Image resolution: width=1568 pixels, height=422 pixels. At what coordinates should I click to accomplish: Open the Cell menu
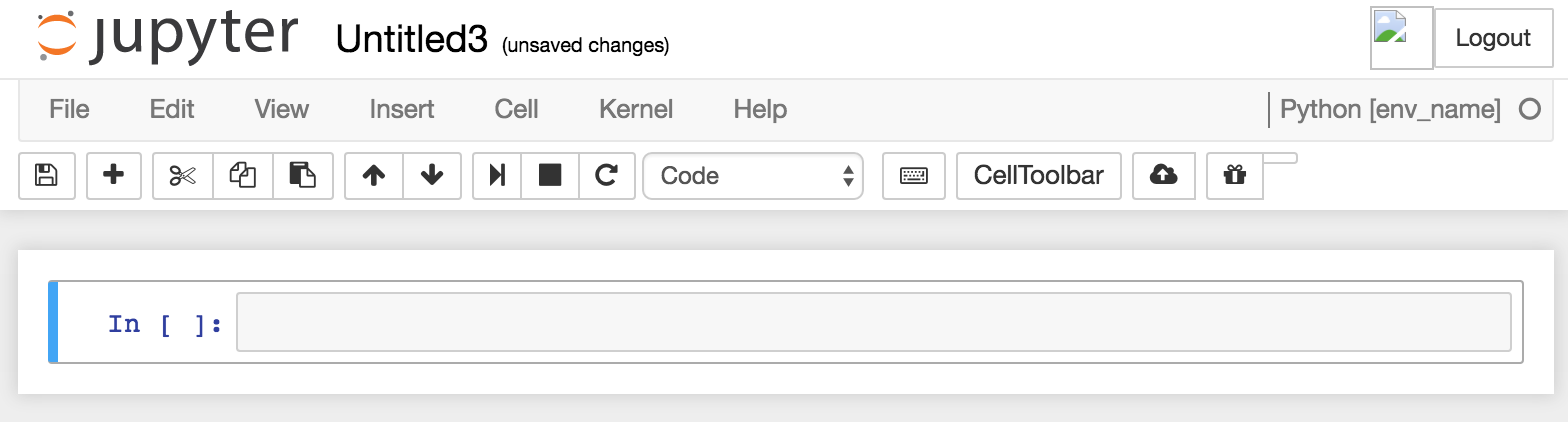[x=517, y=109]
